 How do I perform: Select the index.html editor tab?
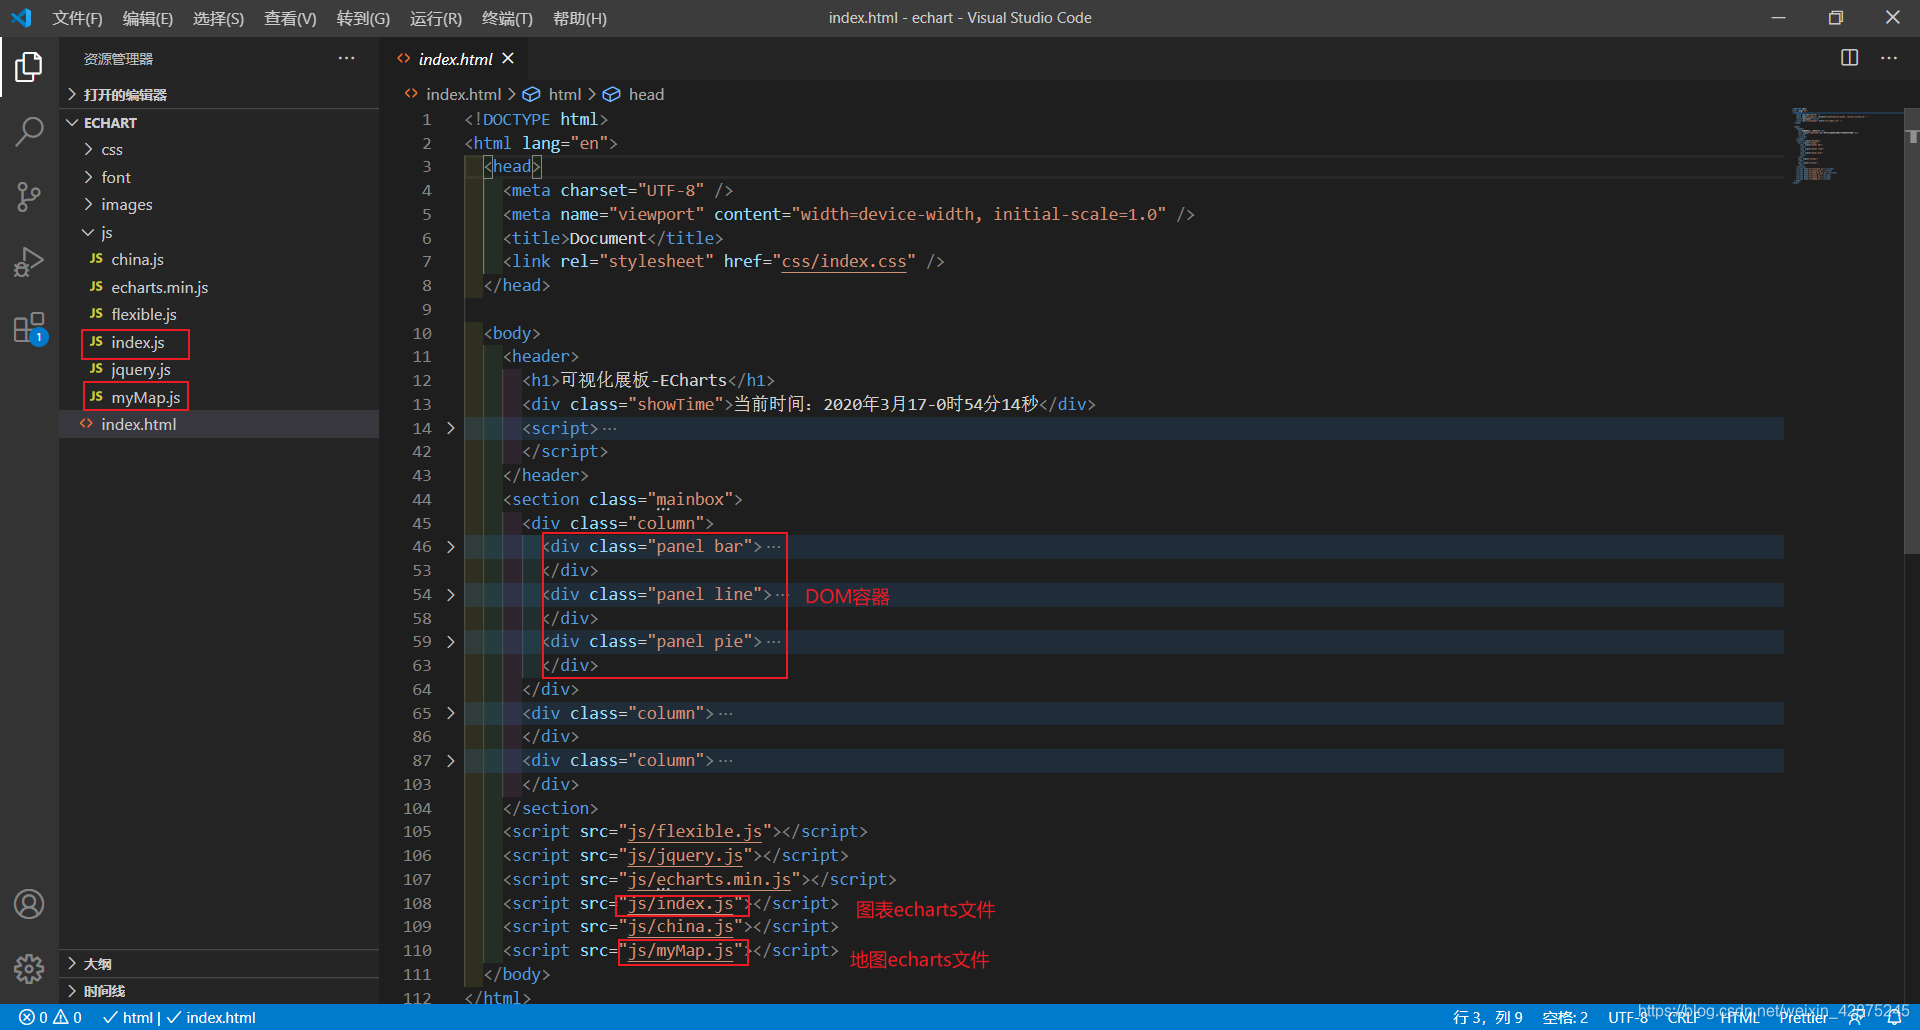click(x=455, y=59)
